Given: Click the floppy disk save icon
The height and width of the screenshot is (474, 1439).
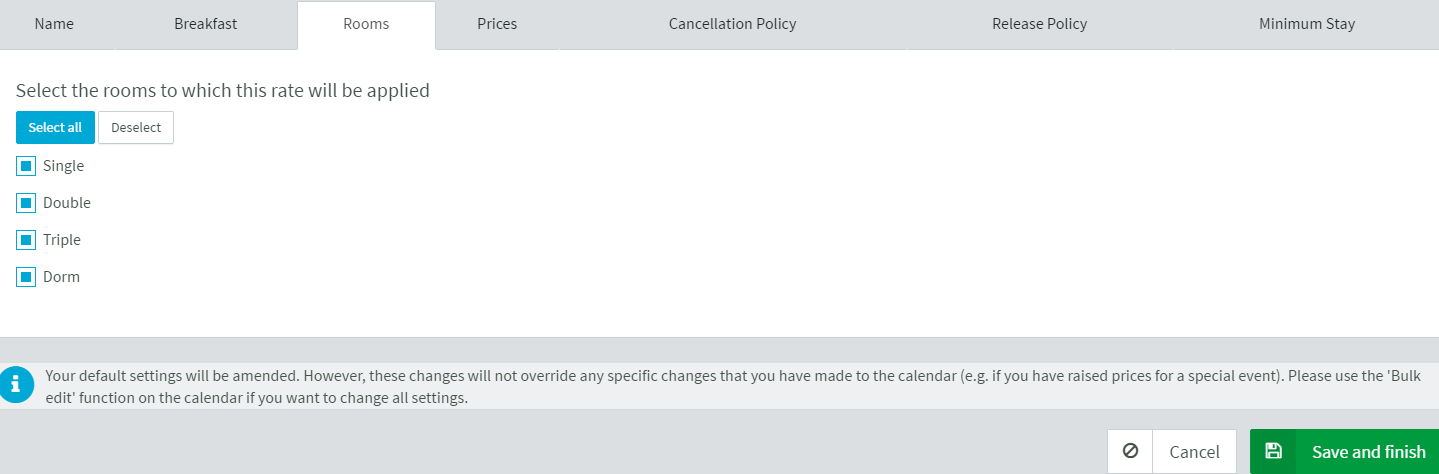Looking at the screenshot, I should click(1273, 451).
